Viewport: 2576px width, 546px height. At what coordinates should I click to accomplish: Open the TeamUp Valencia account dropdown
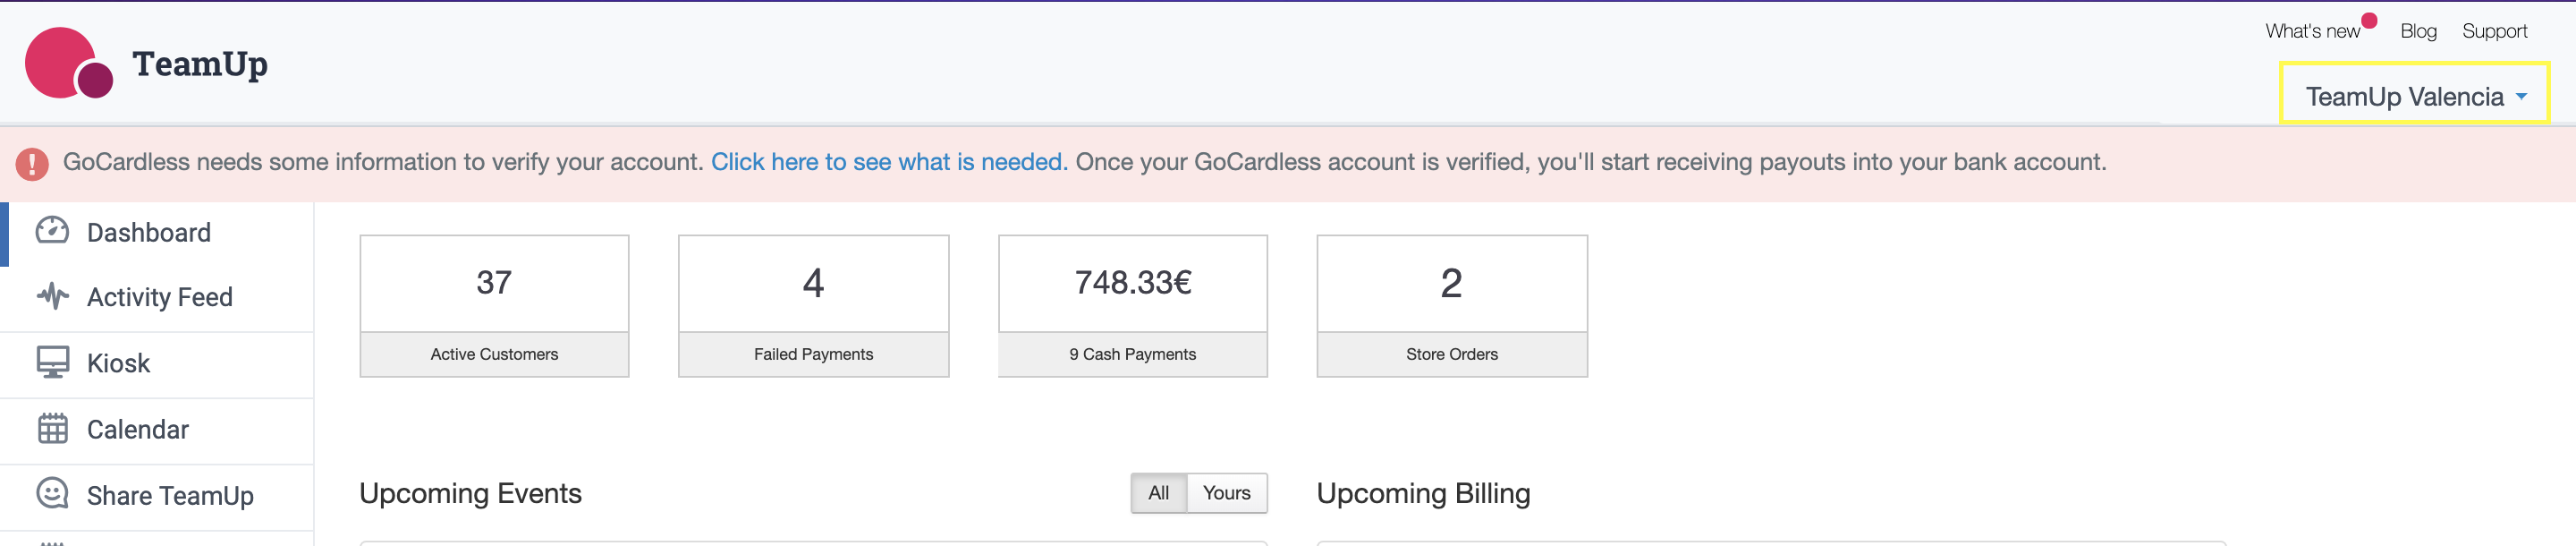point(2414,96)
